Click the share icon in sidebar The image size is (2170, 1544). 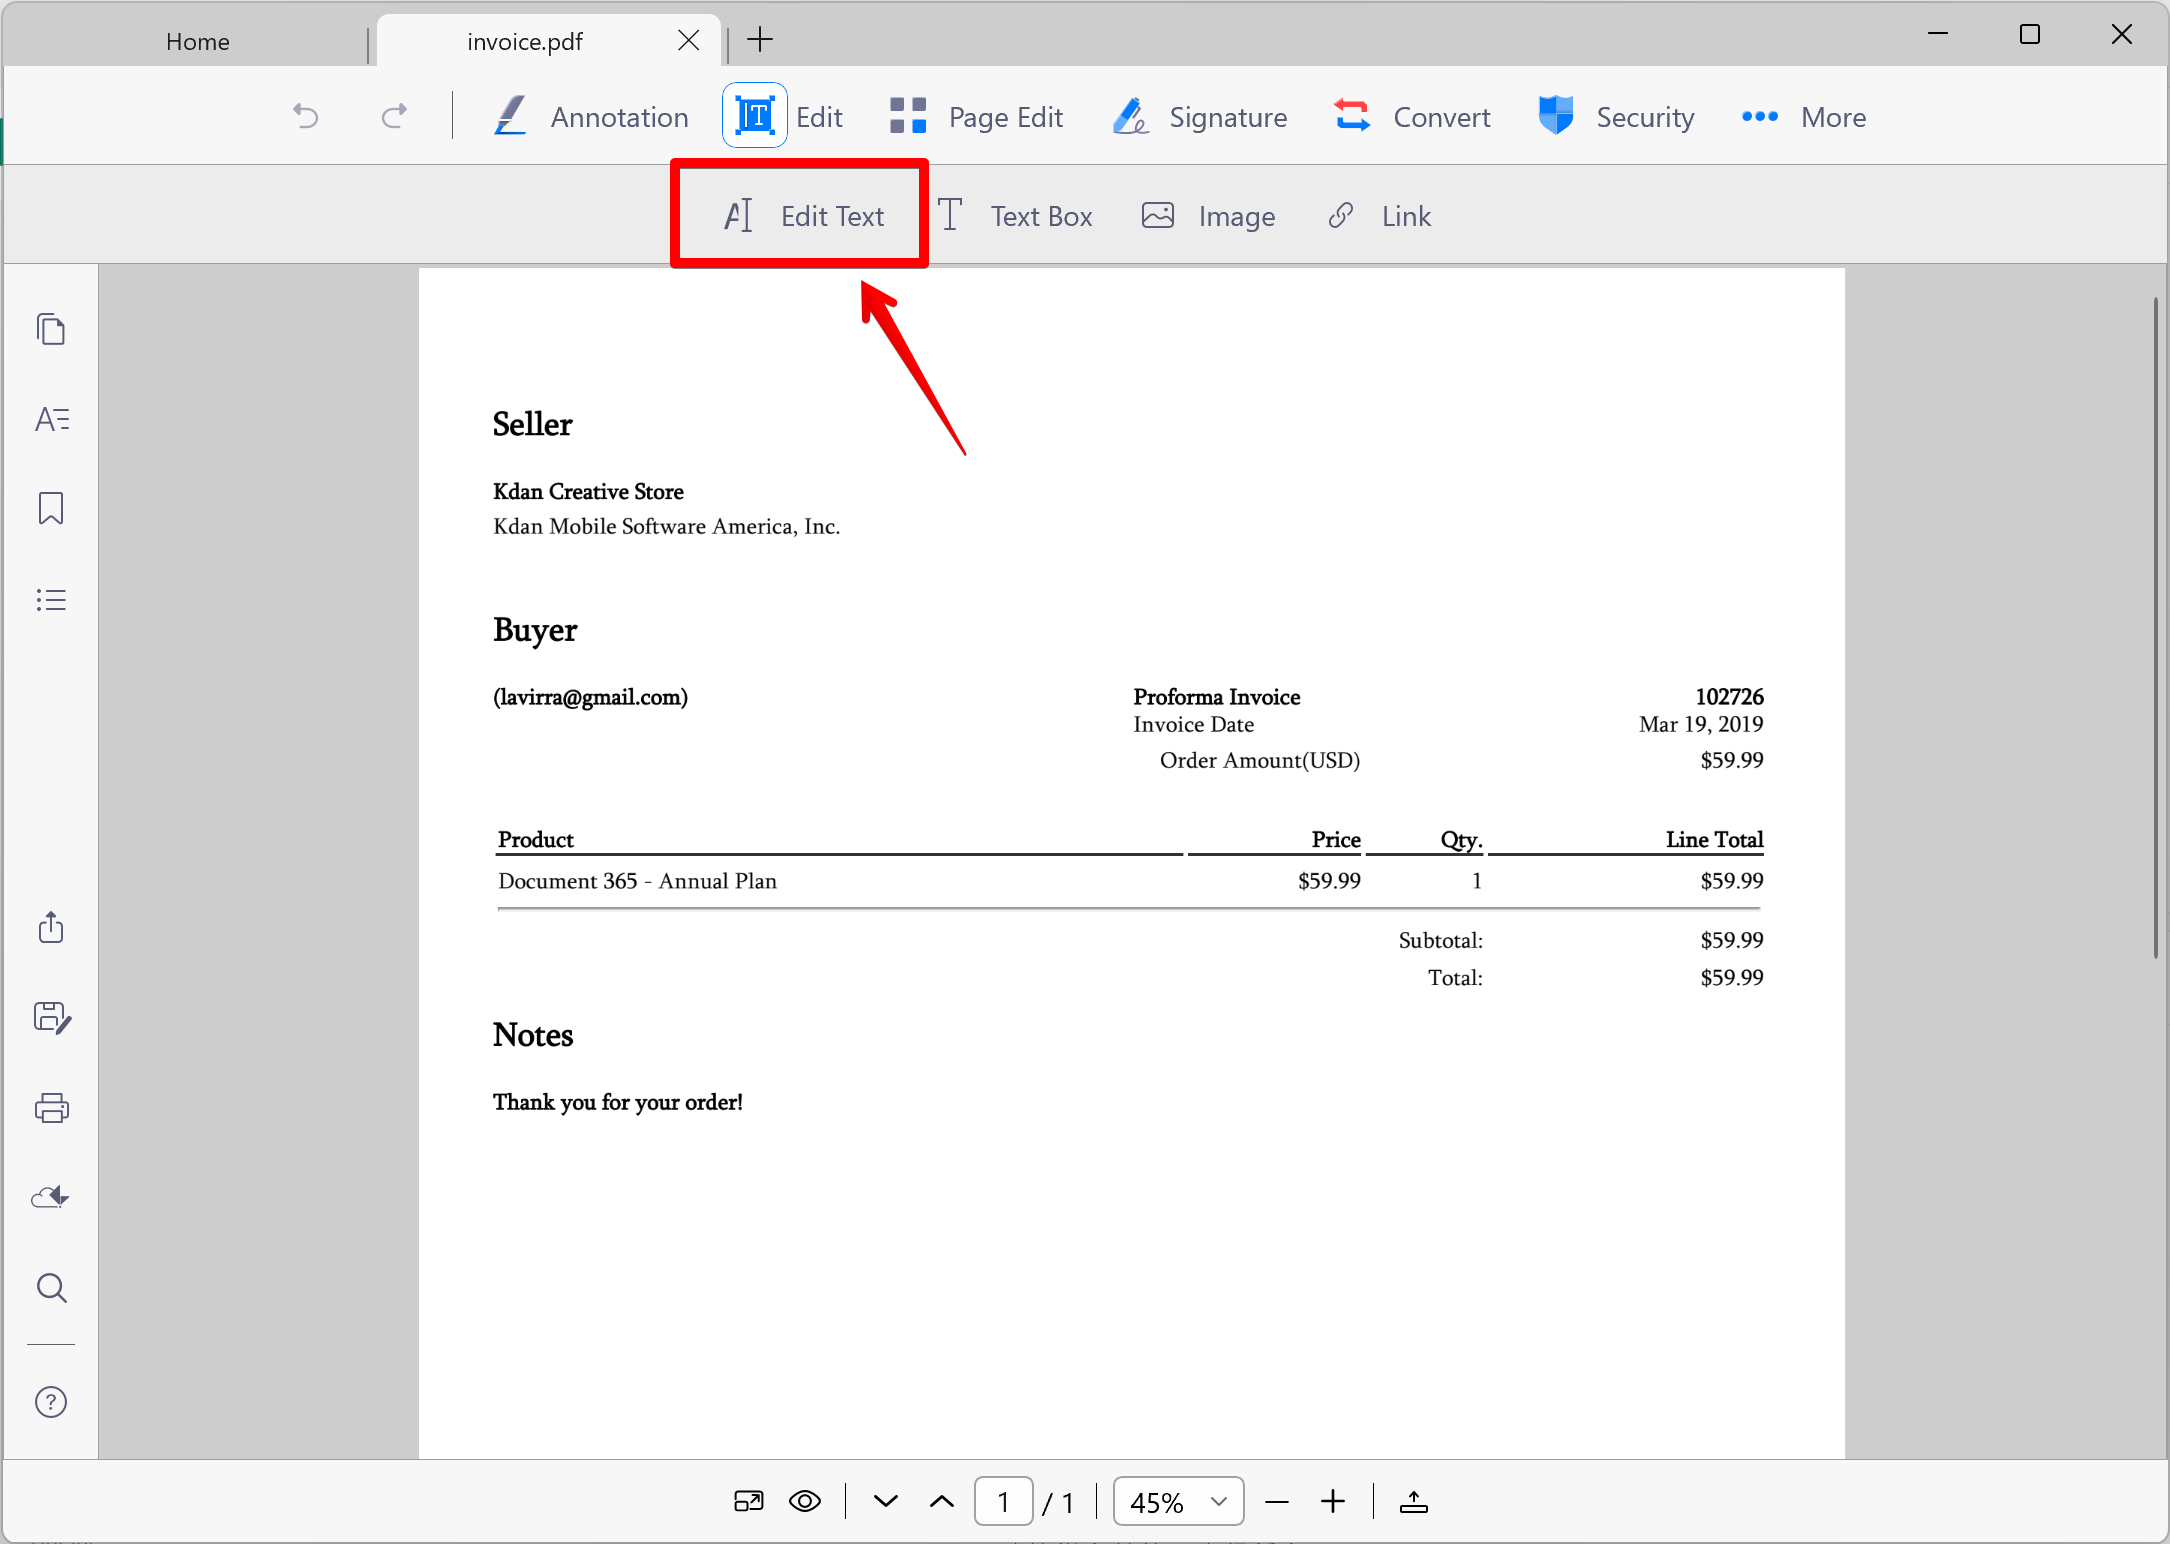[51, 927]
